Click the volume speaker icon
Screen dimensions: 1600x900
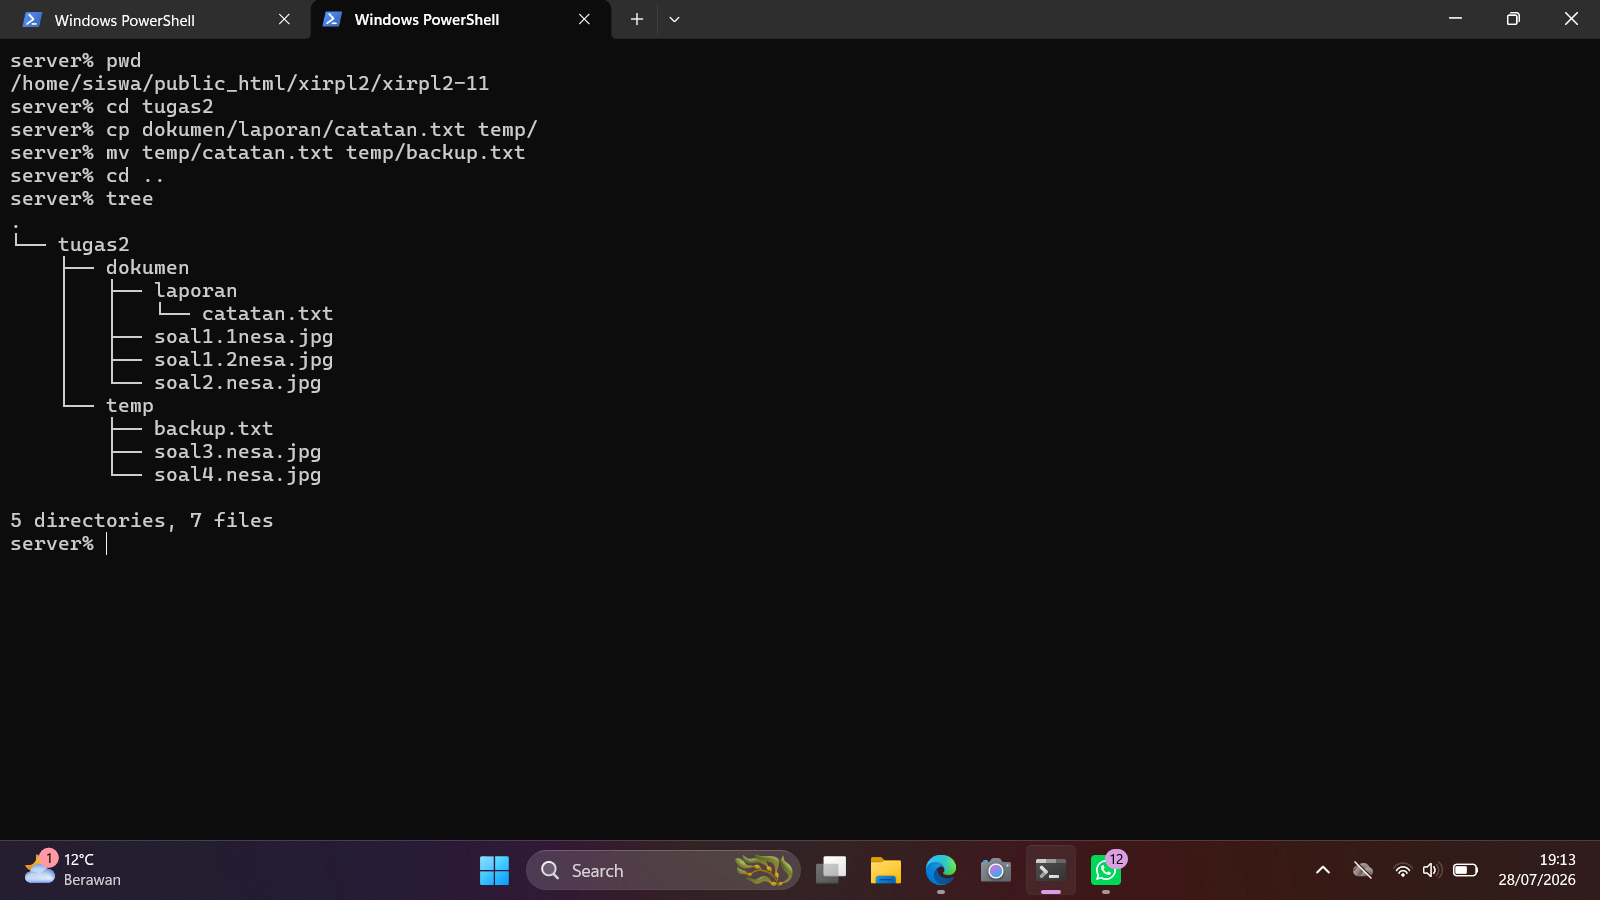(x=1431, y=870)
